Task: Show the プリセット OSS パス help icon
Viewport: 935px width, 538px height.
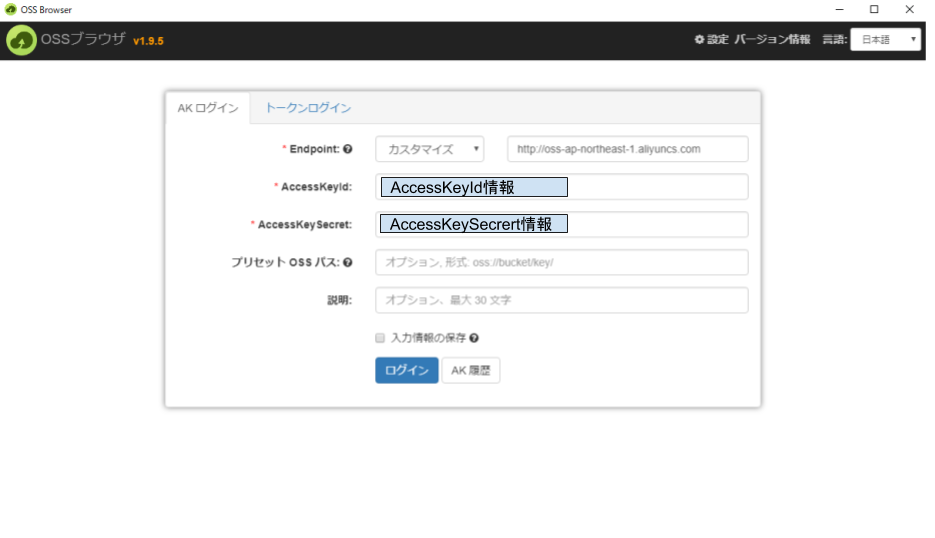Action: pyautogui.click(x=348, y=262)
